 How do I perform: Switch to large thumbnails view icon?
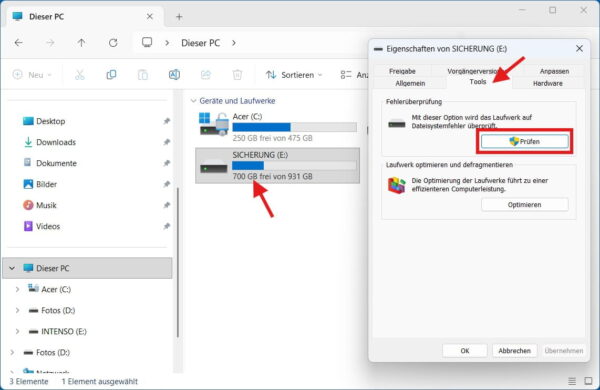tap(589, 381)
